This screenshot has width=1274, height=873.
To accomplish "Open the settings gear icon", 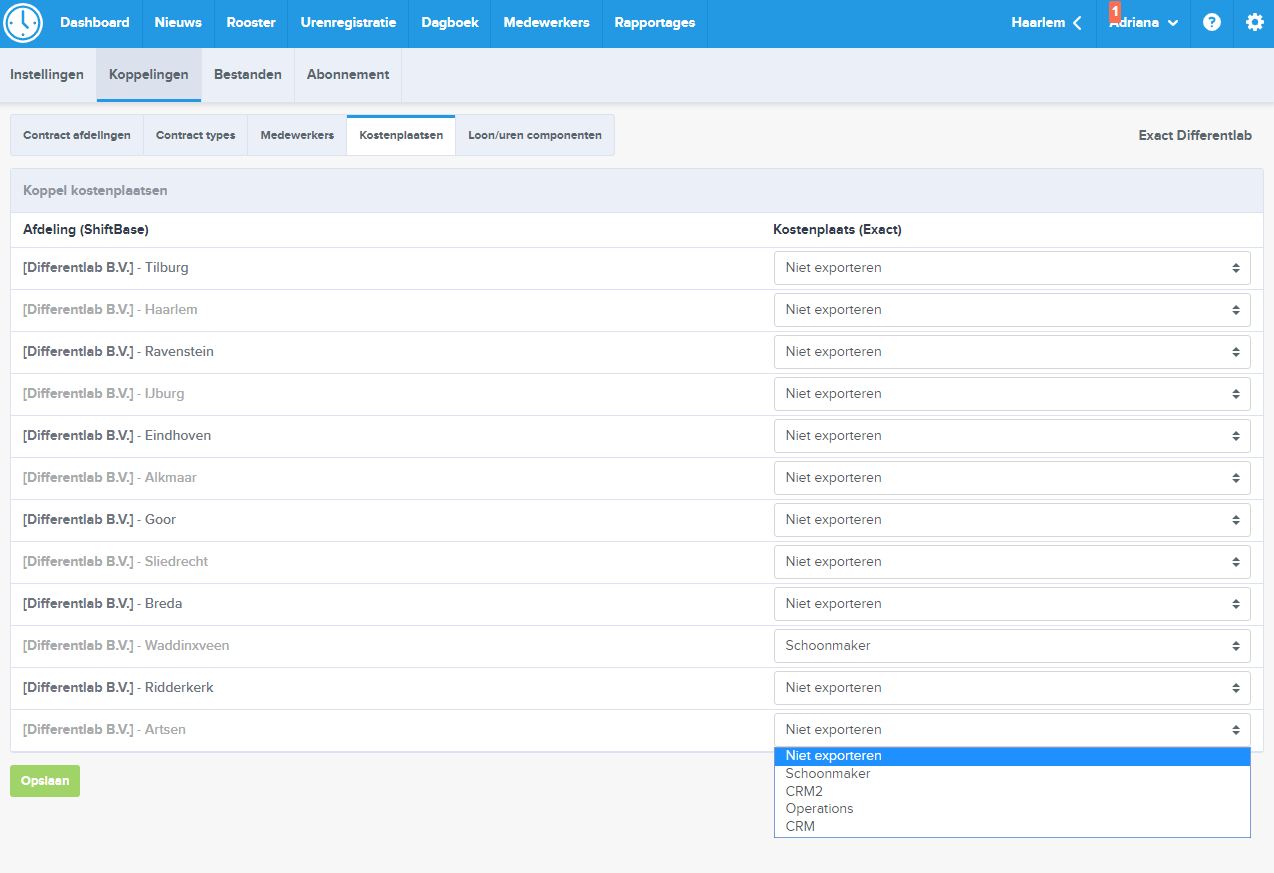I will point(1255,23).
